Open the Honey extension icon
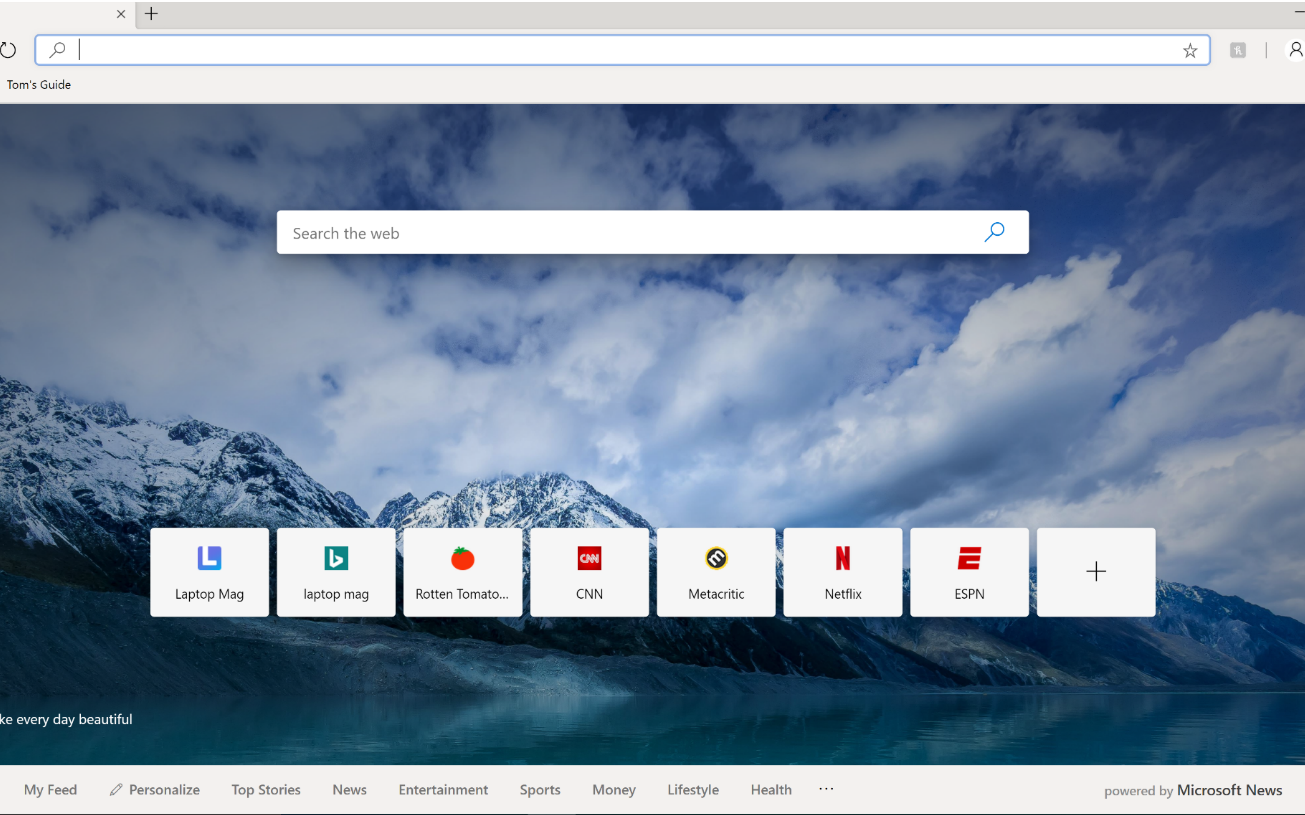This screenshot has width=1305, height=815. pyautogui.click(x=1238, y=50)
